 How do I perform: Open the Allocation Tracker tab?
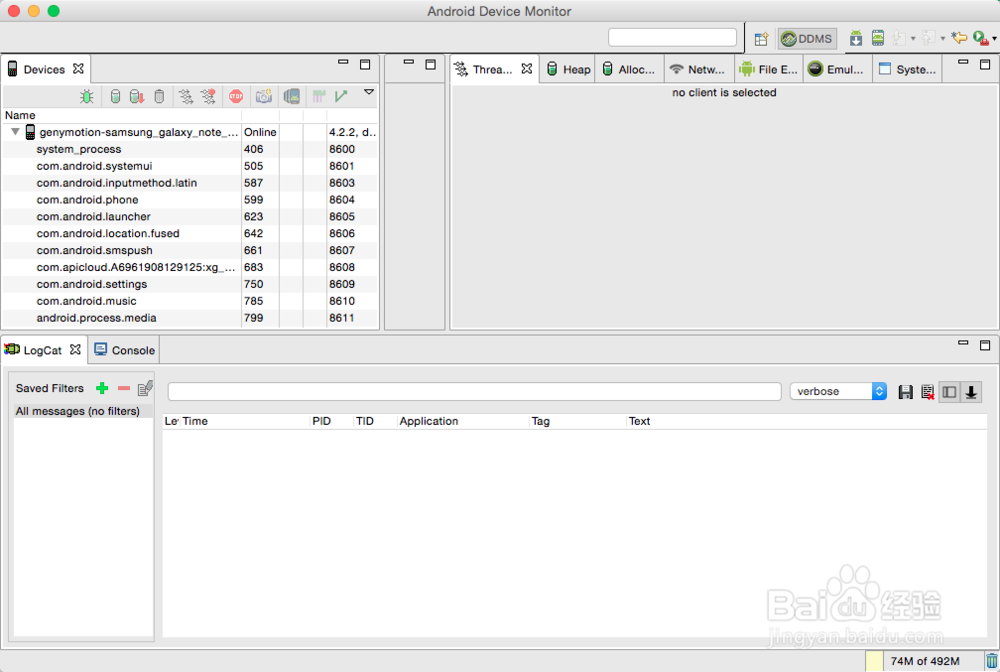[x=629, y=69]
